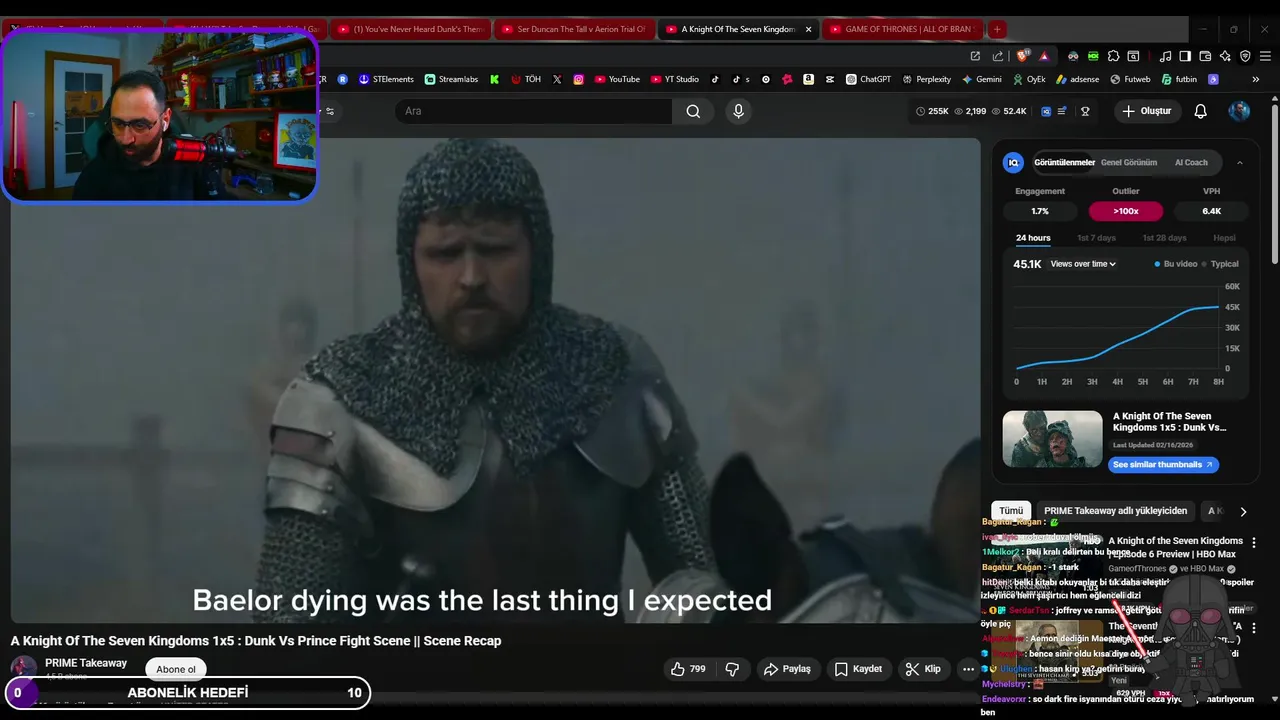Image resolution: width=1280 pixels, height=720 pixels.
Task: Select PRIME Takeaway adlı yükleyiciden chip
Action: point(1115,511)
